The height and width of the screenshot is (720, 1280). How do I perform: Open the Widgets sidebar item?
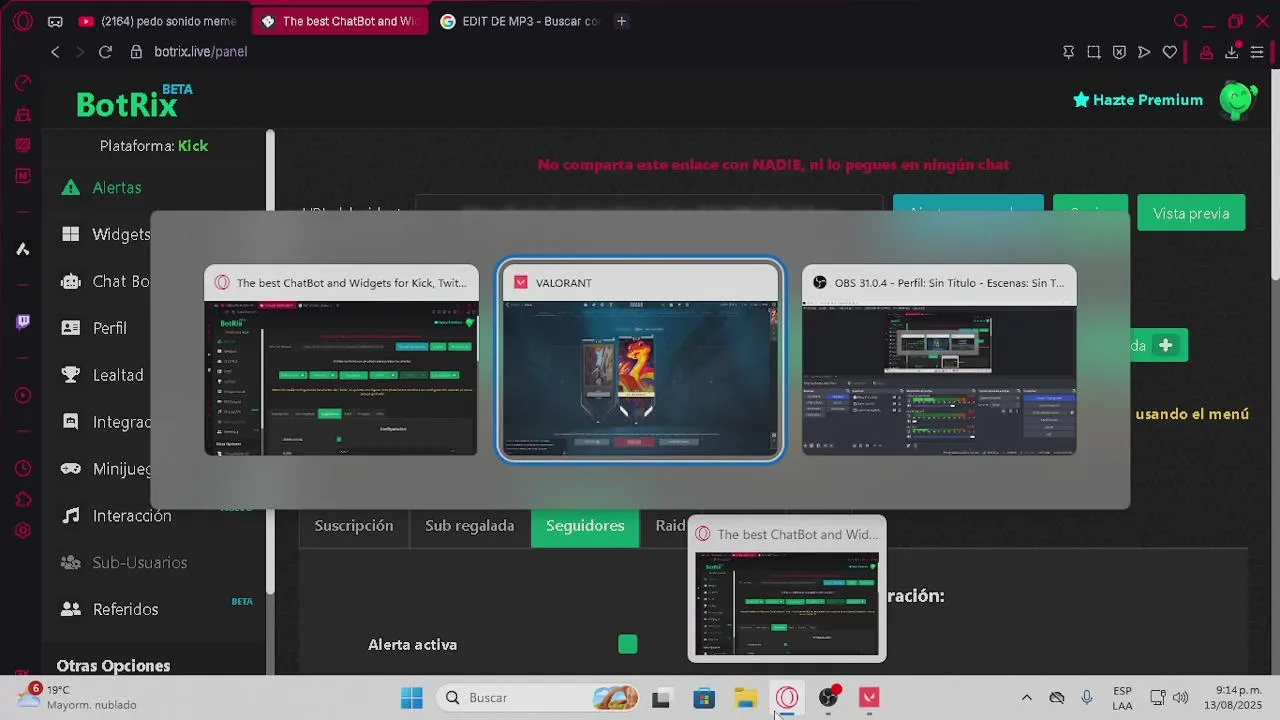point(106,235)
